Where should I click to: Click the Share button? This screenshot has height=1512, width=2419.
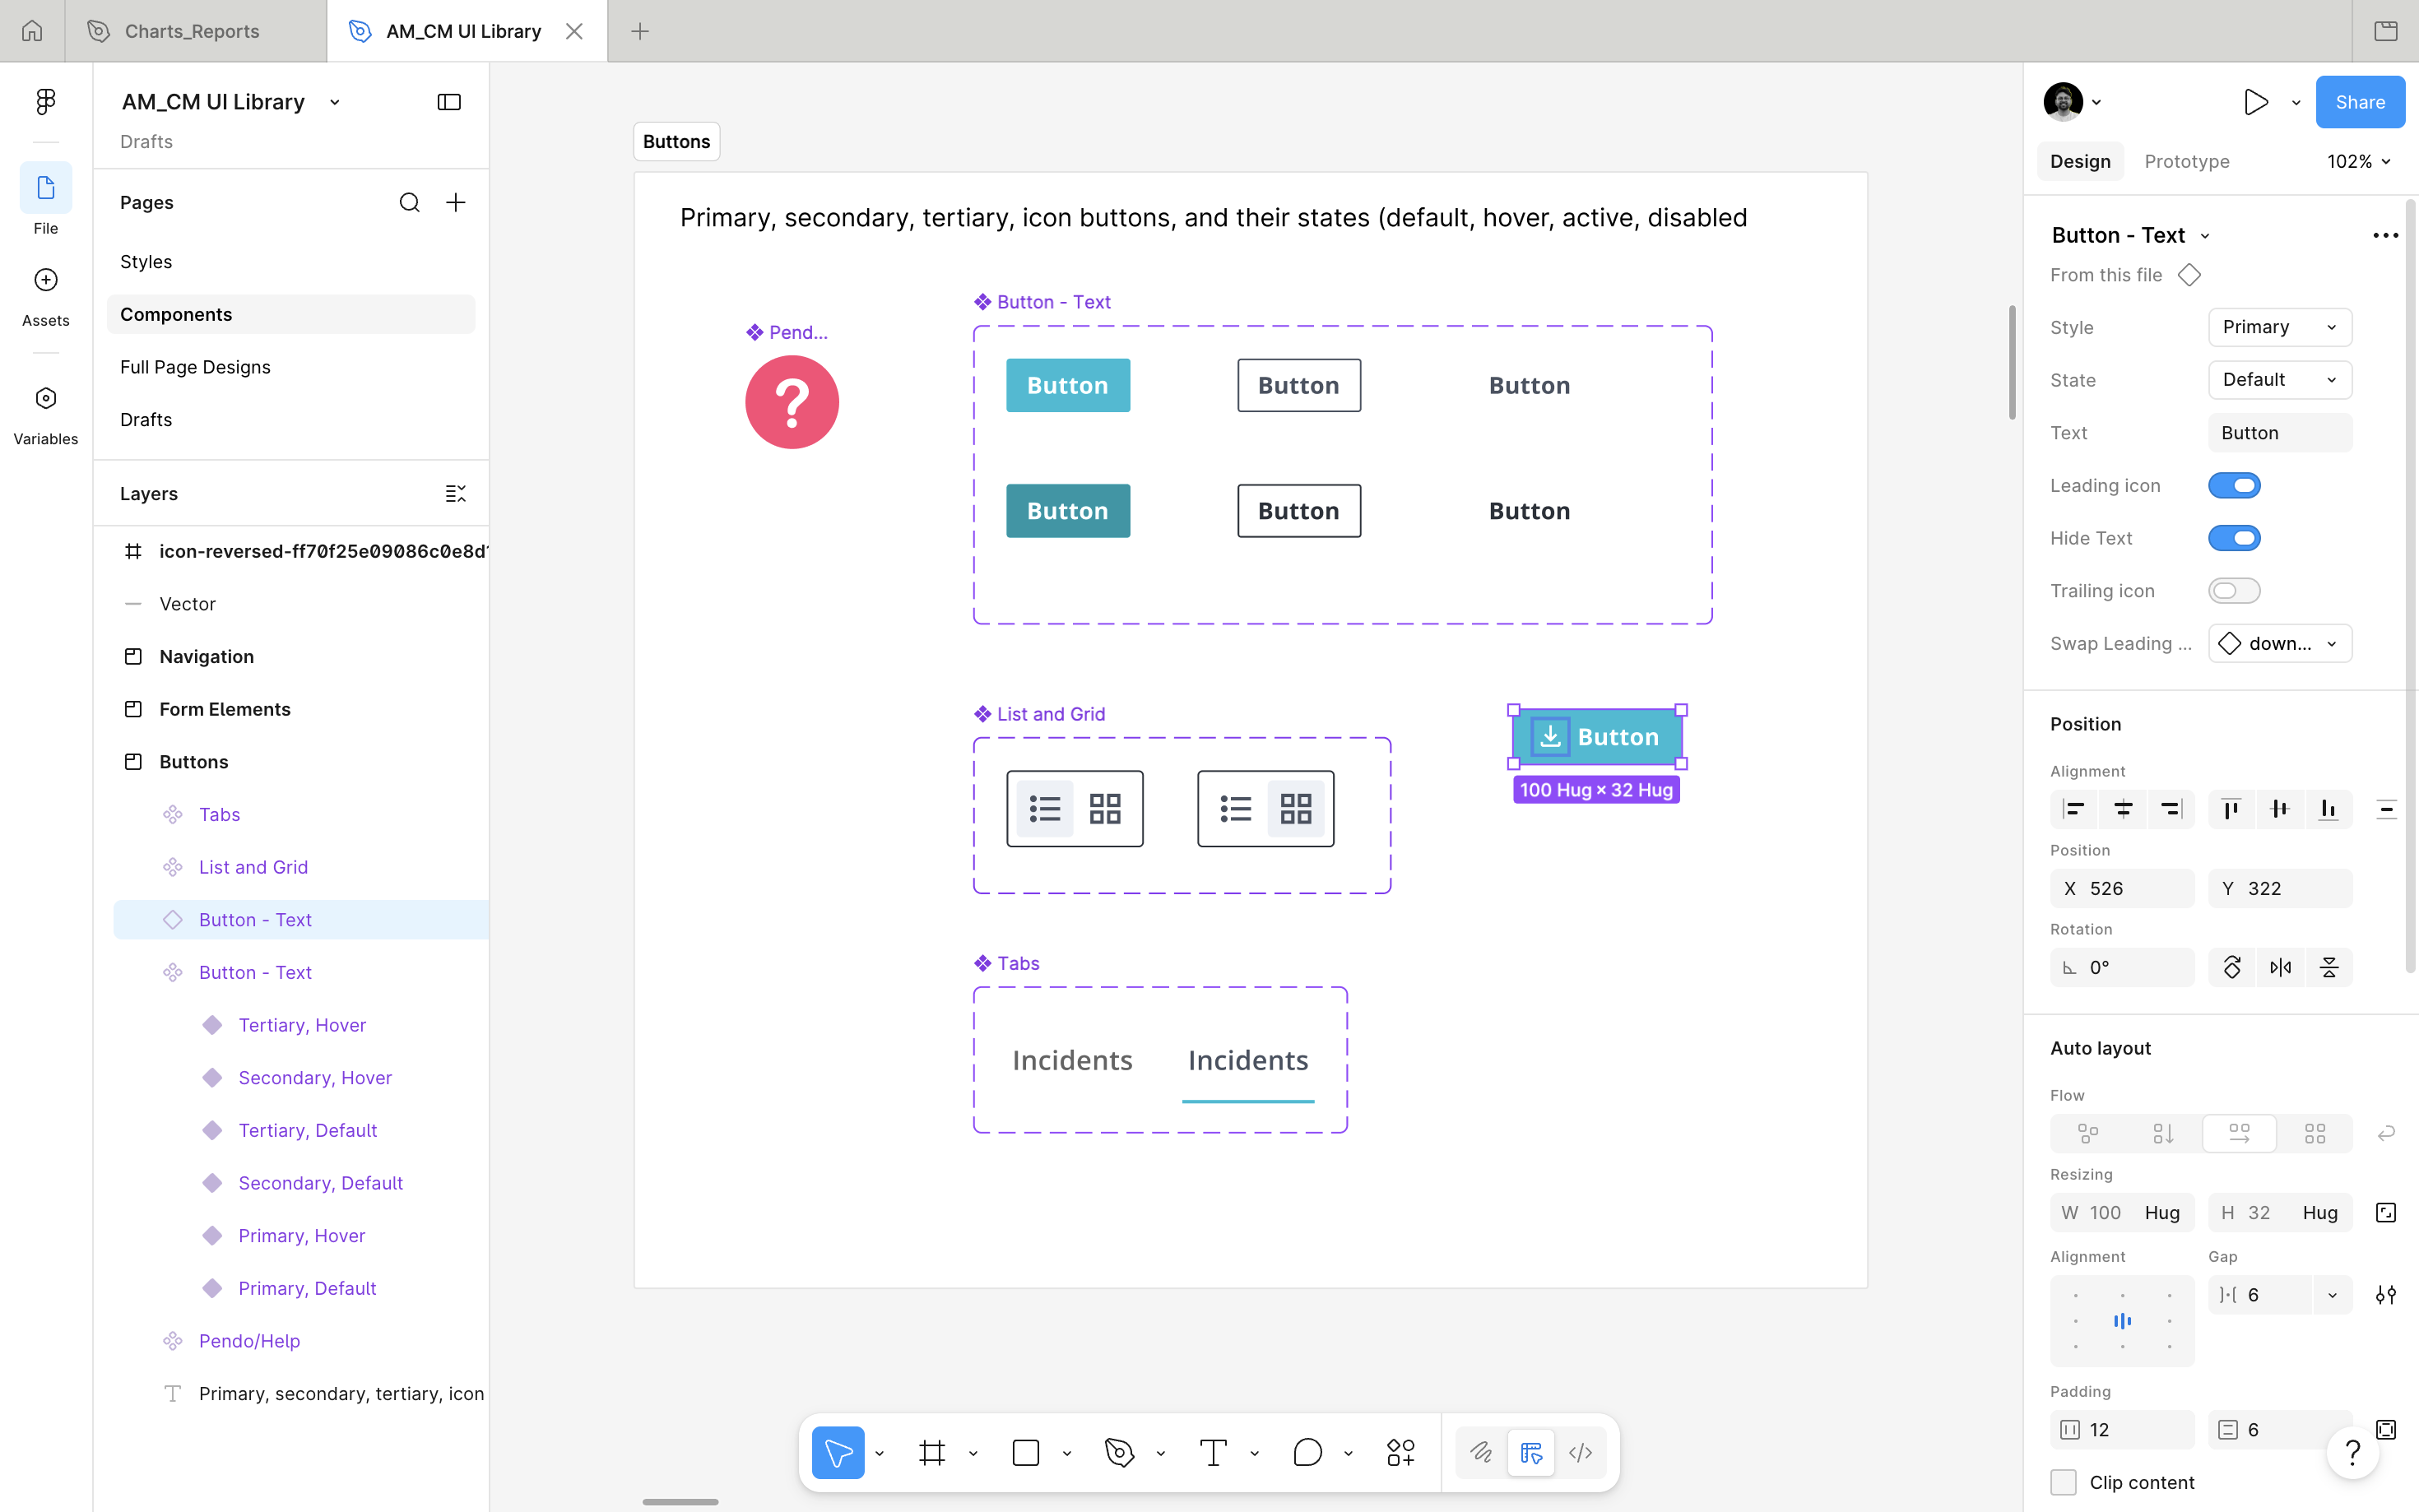(x=2360, y=102)
